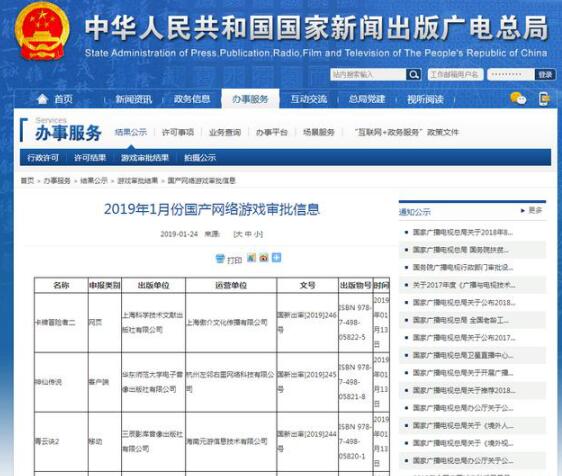Viewport: 562px width, 476px height.
Task: Open the 新闻资讯 navigation tab
Action: [x=133, y=99]
